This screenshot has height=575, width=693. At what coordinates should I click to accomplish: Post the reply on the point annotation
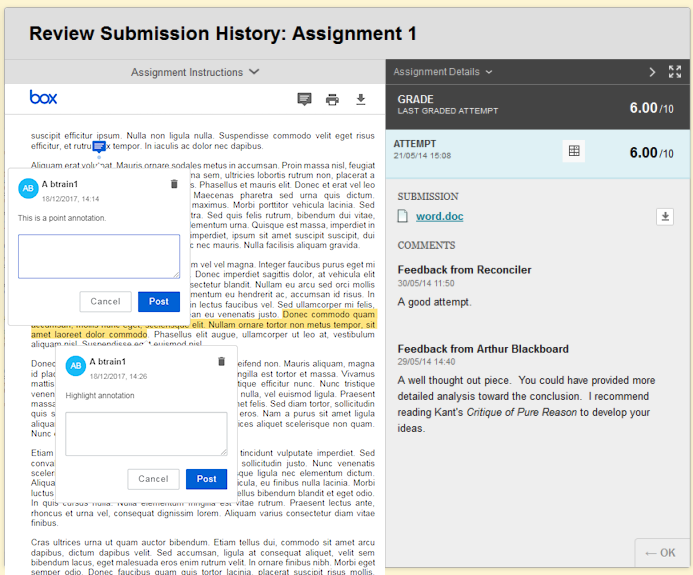coord(159,301)
